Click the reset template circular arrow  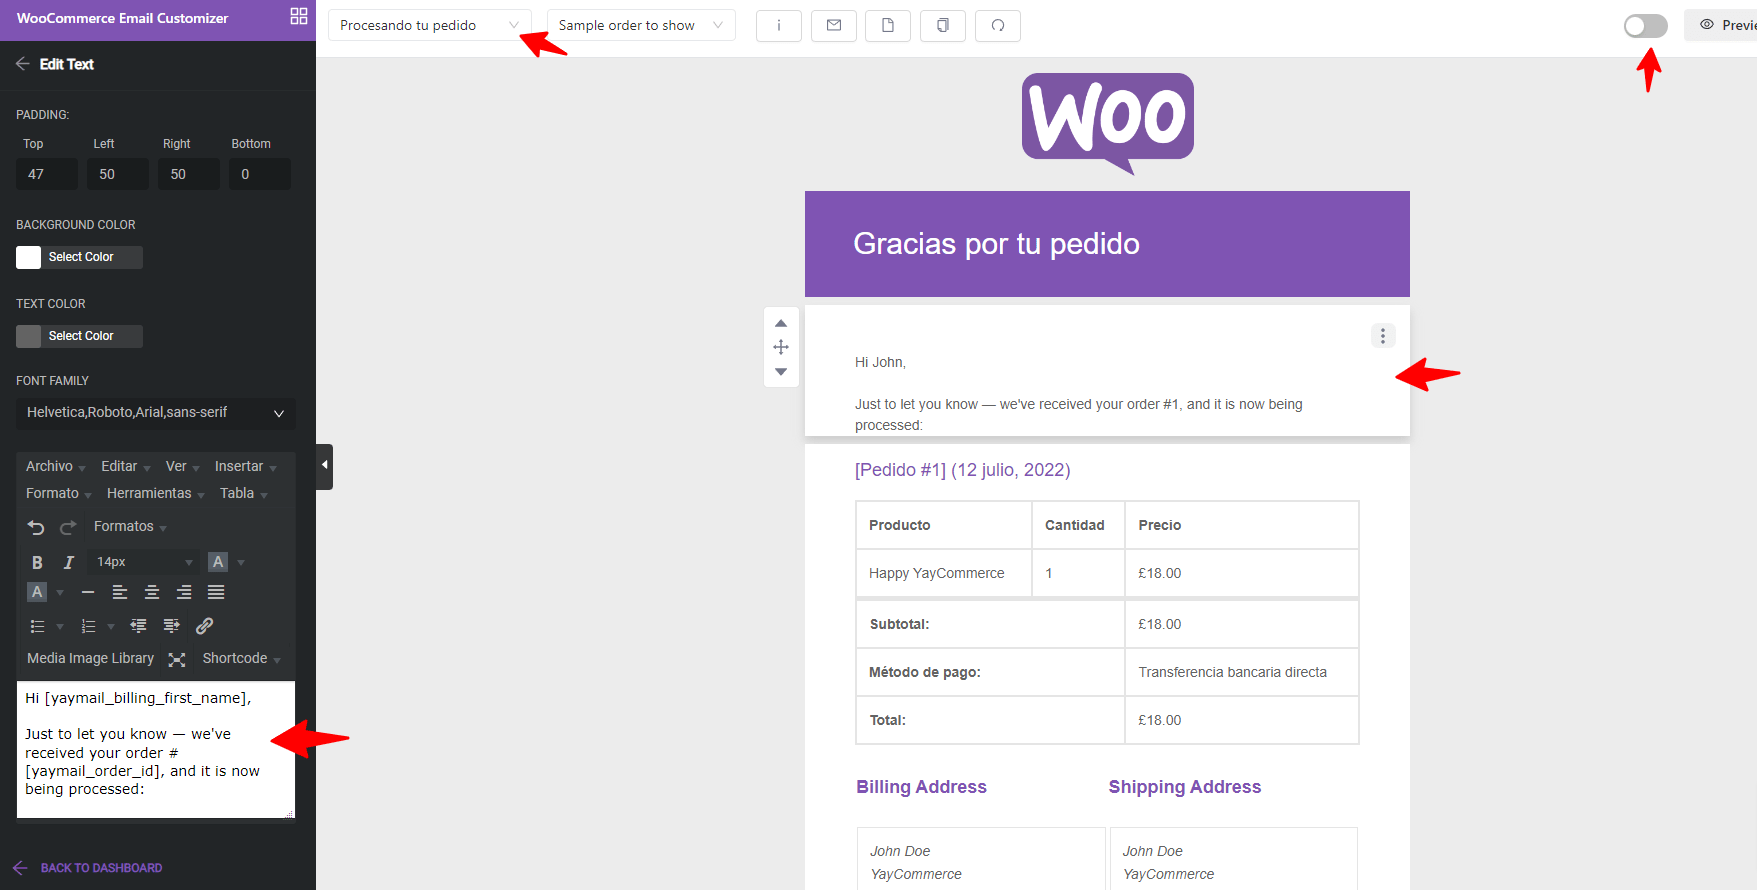tap(998, 26)
